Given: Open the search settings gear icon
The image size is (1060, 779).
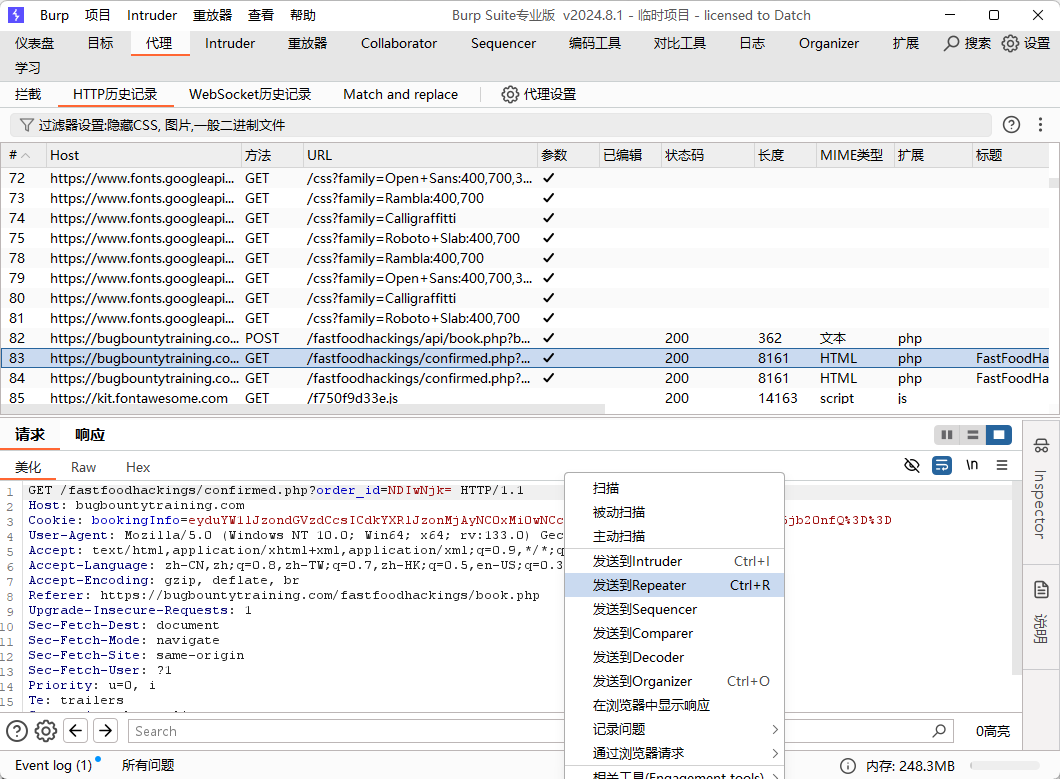Looking at the screenshot, I should point(45,731).
